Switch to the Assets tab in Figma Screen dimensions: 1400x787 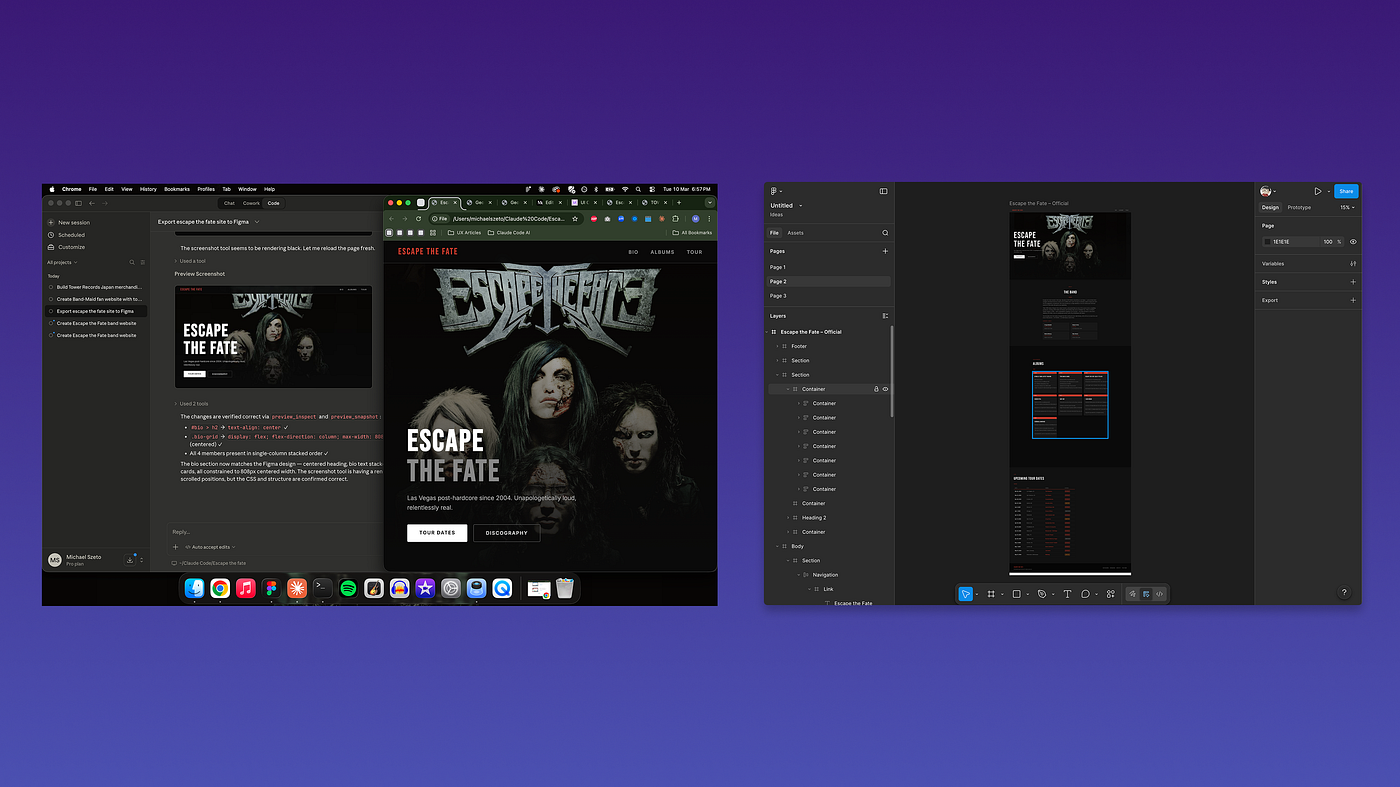point(796,233)
